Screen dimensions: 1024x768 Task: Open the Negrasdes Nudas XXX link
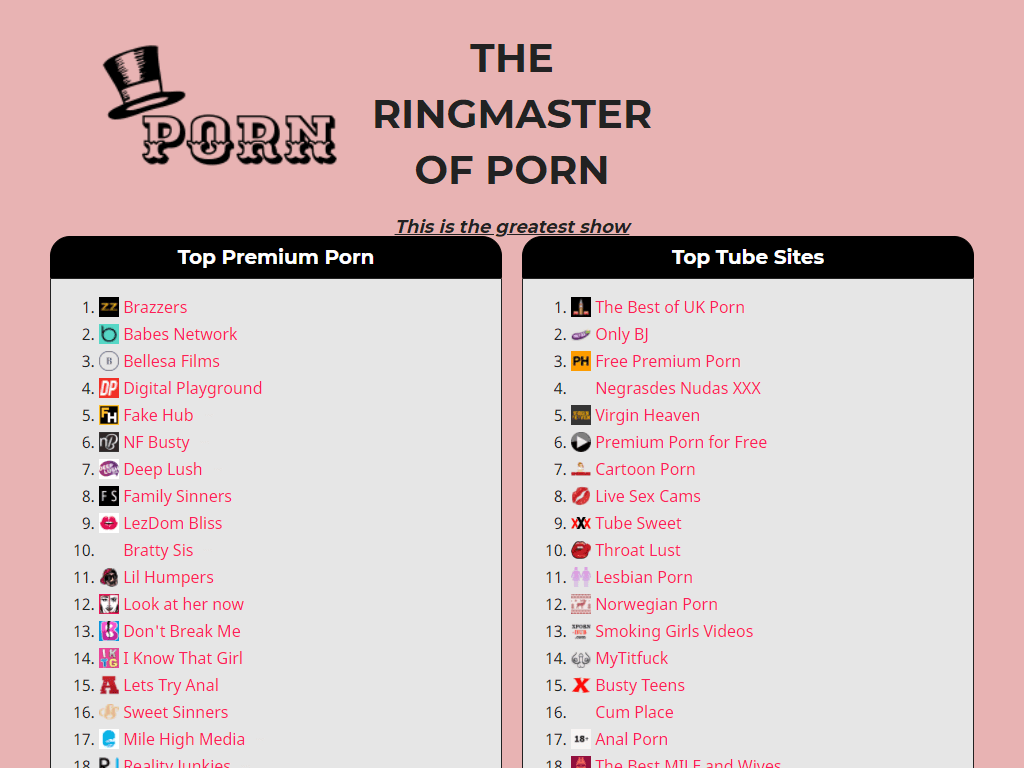677,388
